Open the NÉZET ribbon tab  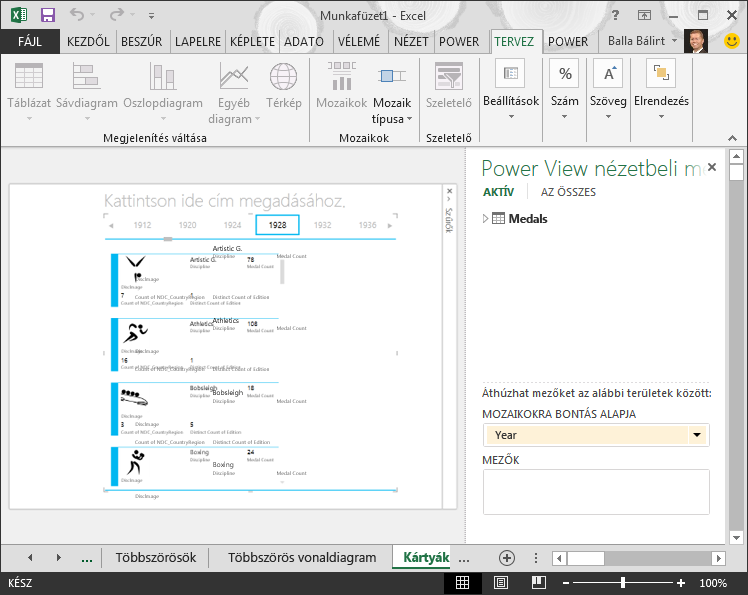pos(411,42)
